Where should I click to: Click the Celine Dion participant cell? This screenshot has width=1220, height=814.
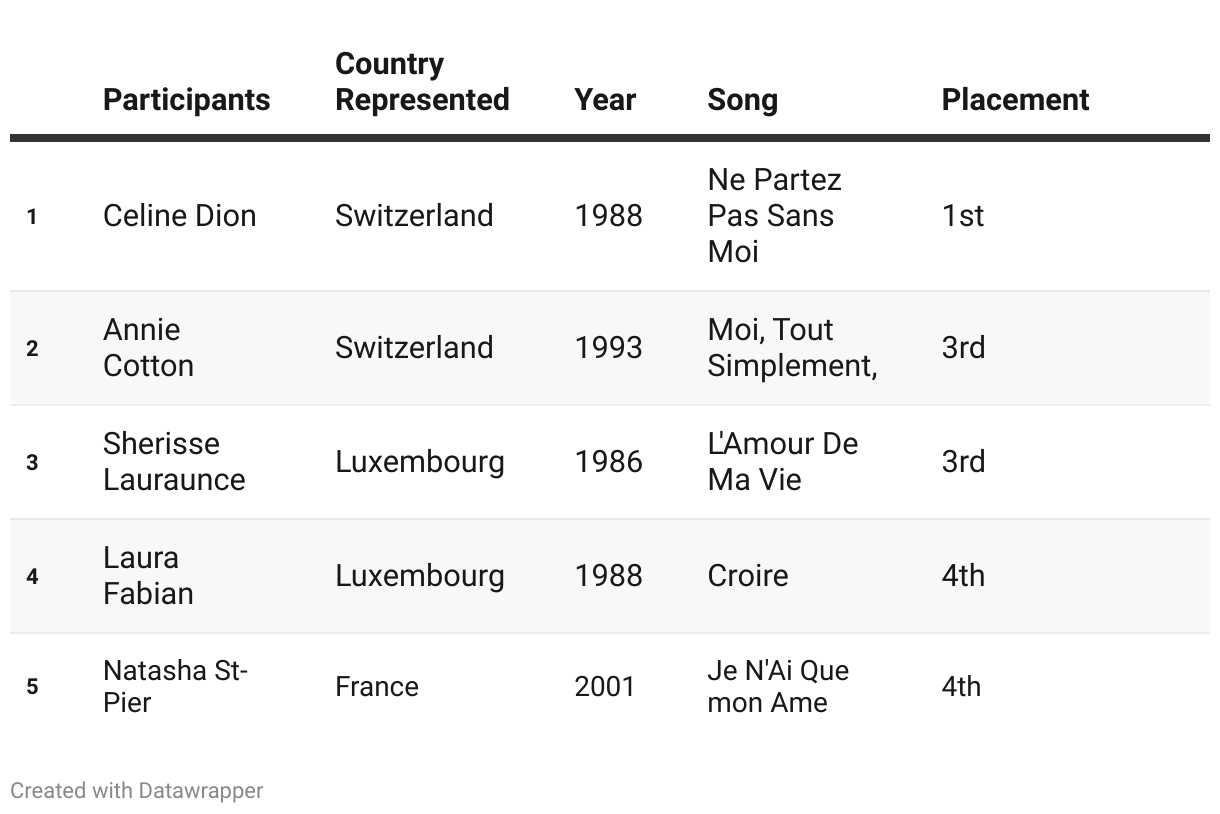pos(179,216)
